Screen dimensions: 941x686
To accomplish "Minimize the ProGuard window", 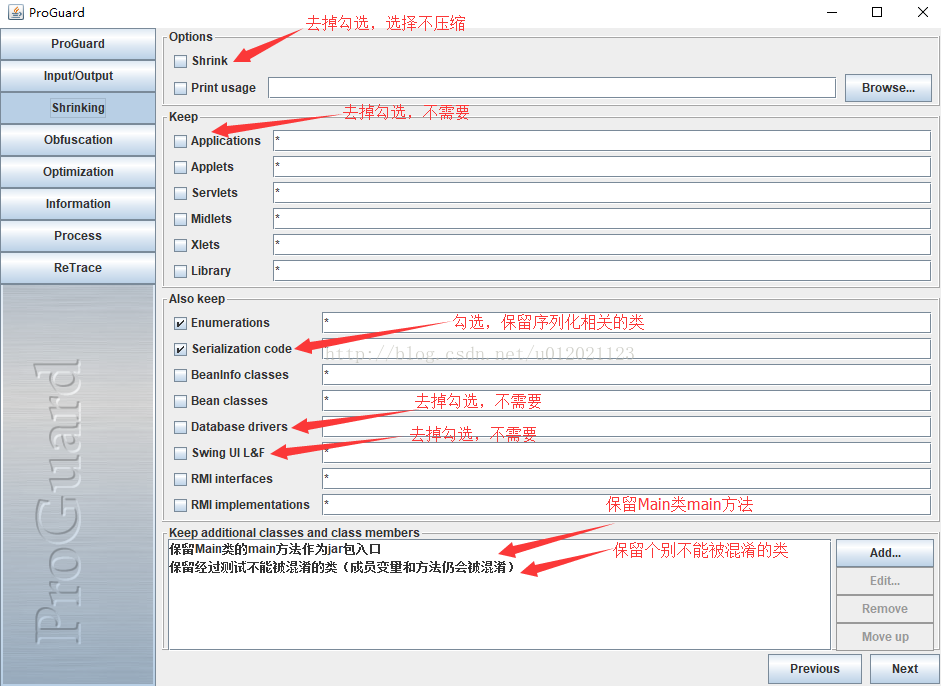I will [832, 12].
